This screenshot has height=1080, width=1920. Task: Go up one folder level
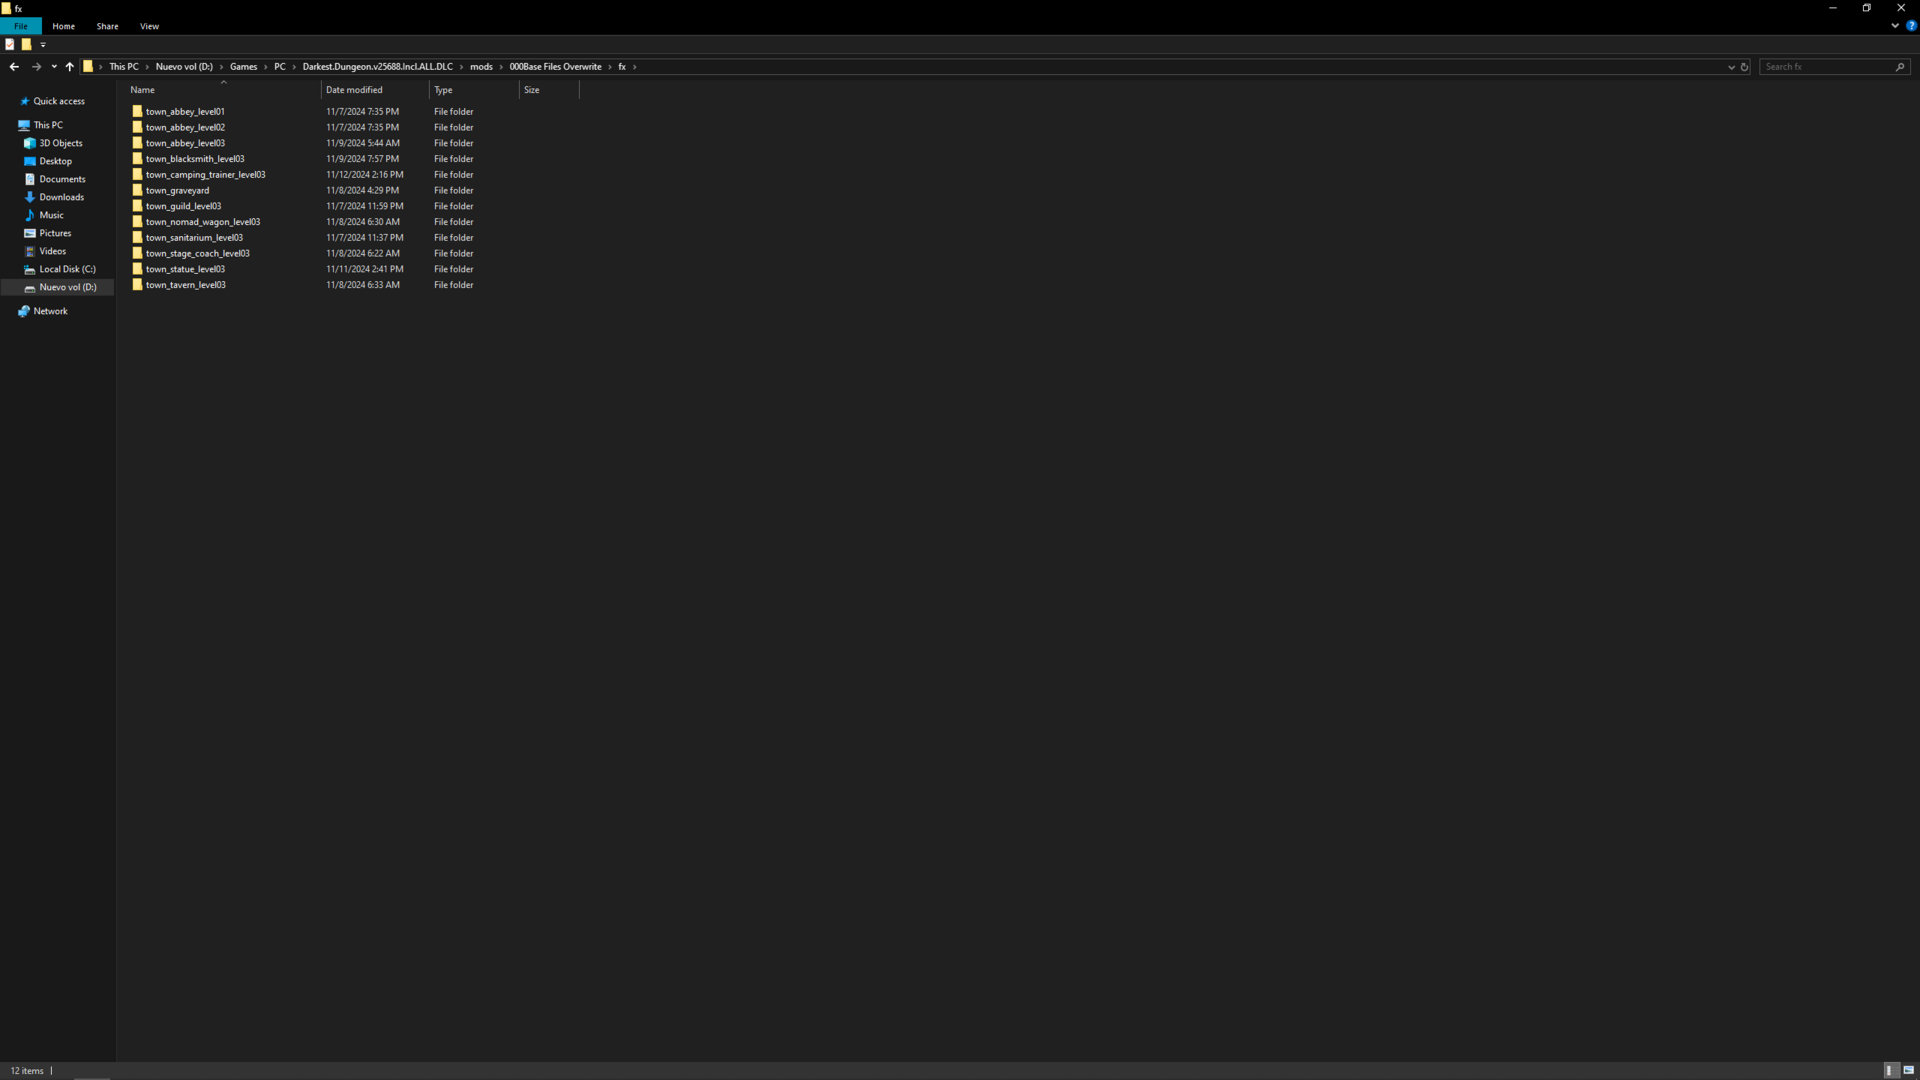point(69,67)
